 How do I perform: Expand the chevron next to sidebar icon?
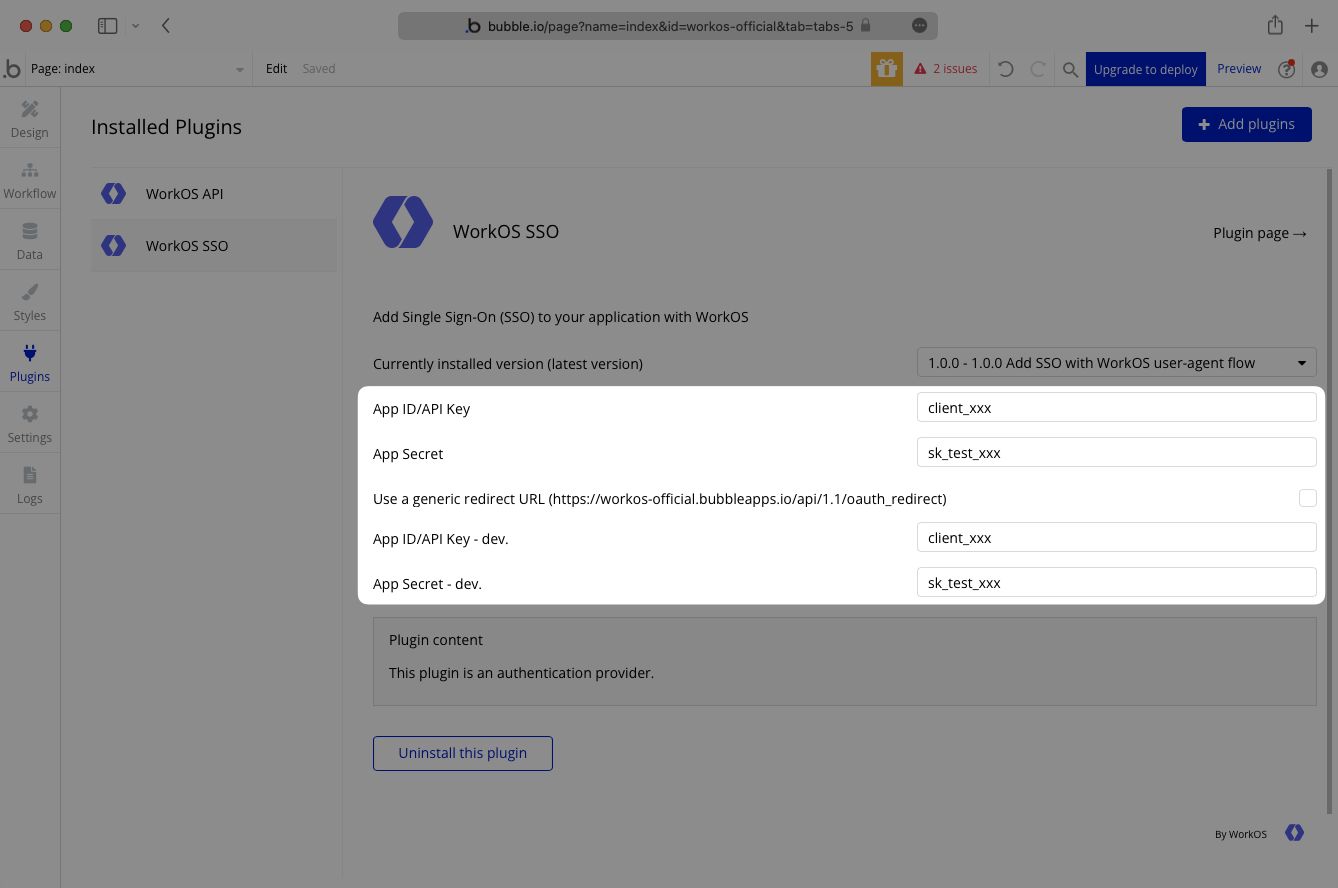tap(135, 26)
